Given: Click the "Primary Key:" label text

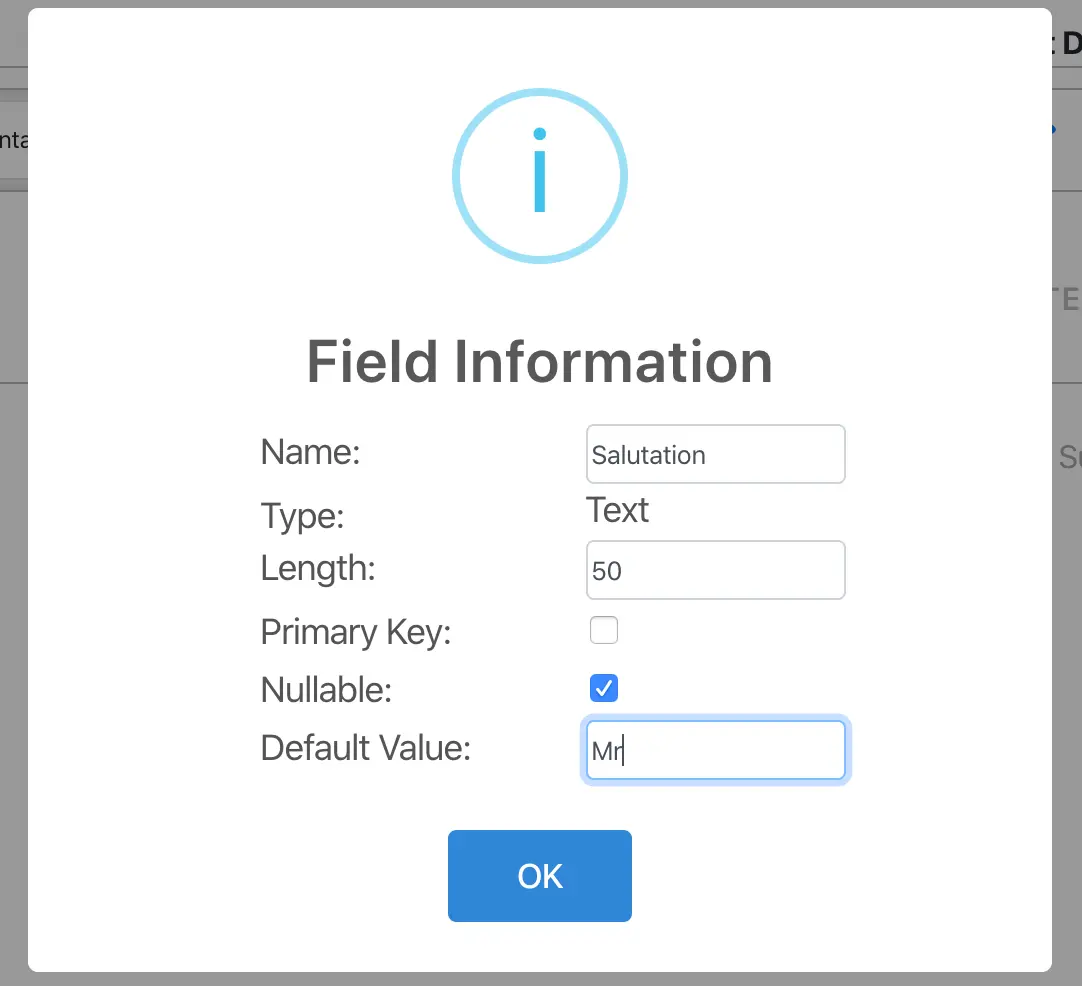Looking at the screenshot, I should [355, 632].
